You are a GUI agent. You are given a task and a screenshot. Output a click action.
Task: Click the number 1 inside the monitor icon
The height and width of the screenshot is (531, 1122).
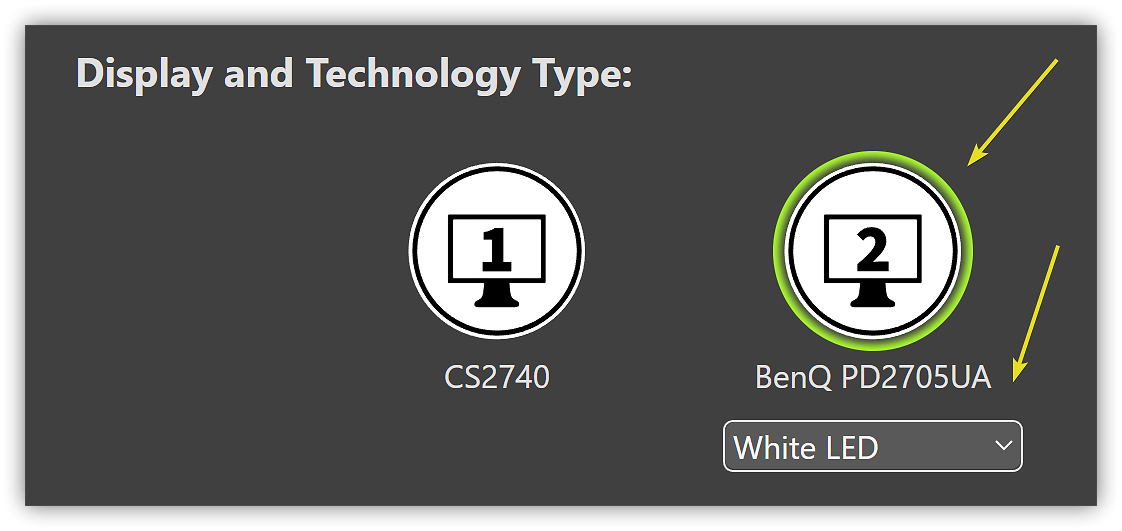pos(497,247)
